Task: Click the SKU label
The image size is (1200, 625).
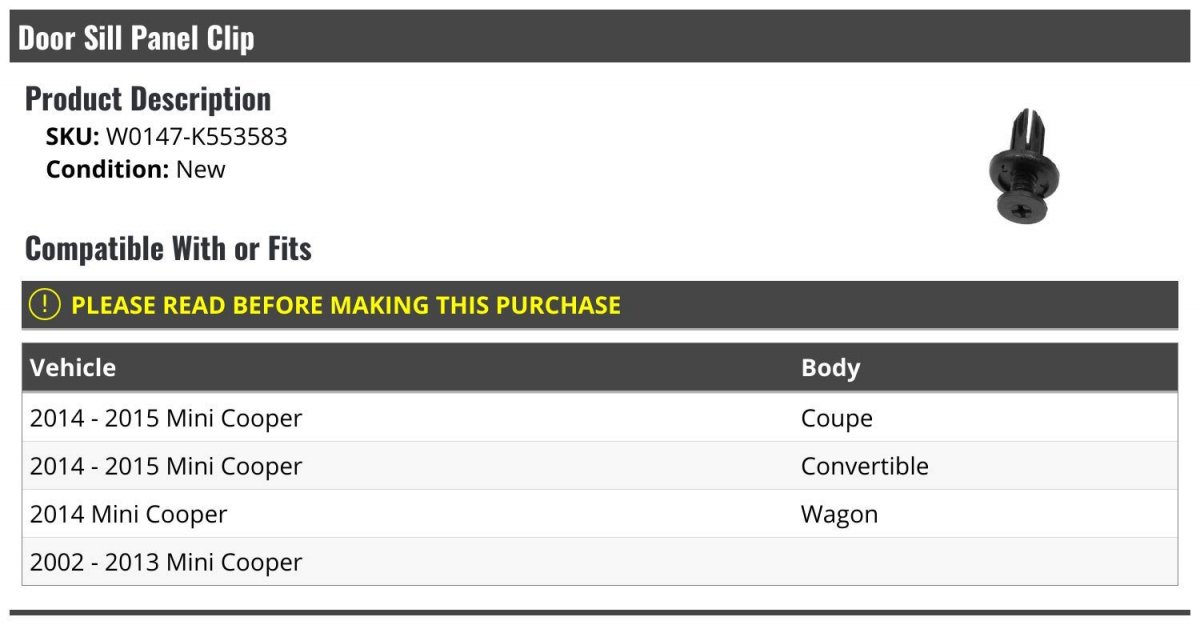Action: [x=72, y=137]
